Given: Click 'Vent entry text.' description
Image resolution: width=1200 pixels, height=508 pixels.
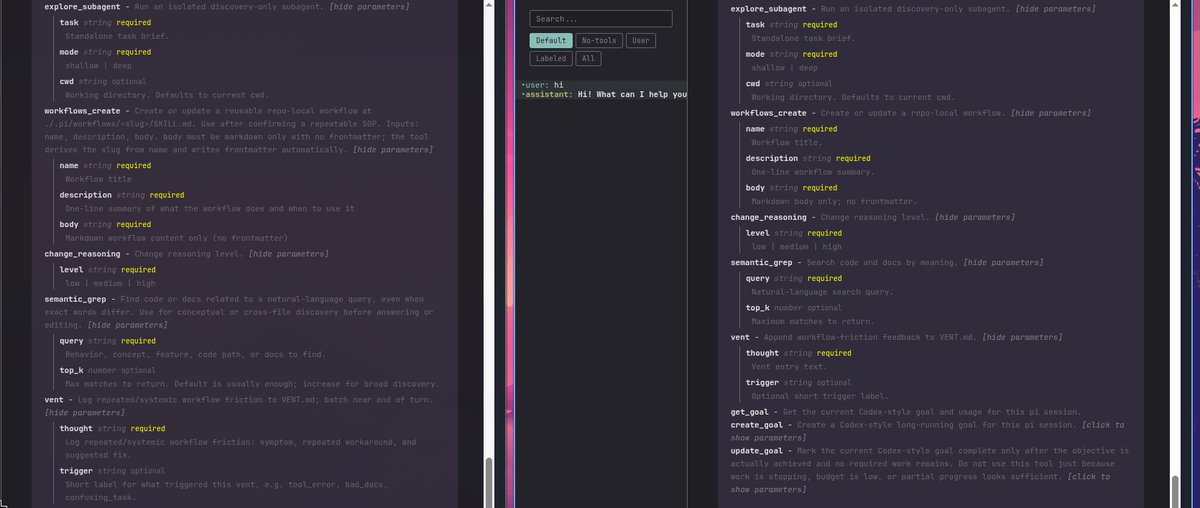Looking at the screenshot, I should pos(791,368).
